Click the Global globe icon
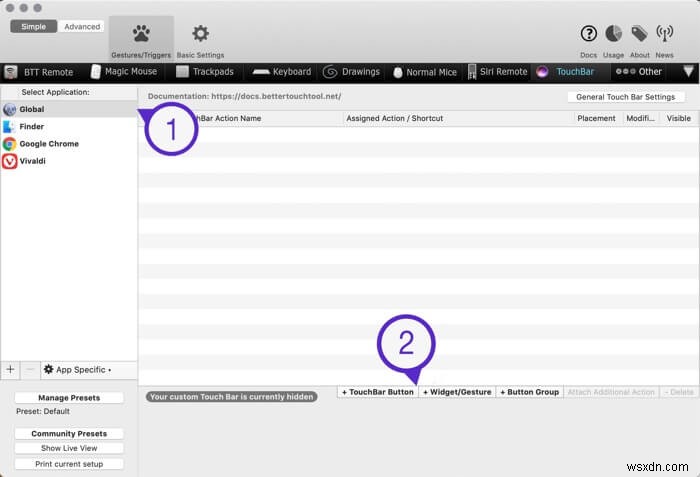Viewport: 700px width, 477px height. pyautogui.click(x=9, y=109)
